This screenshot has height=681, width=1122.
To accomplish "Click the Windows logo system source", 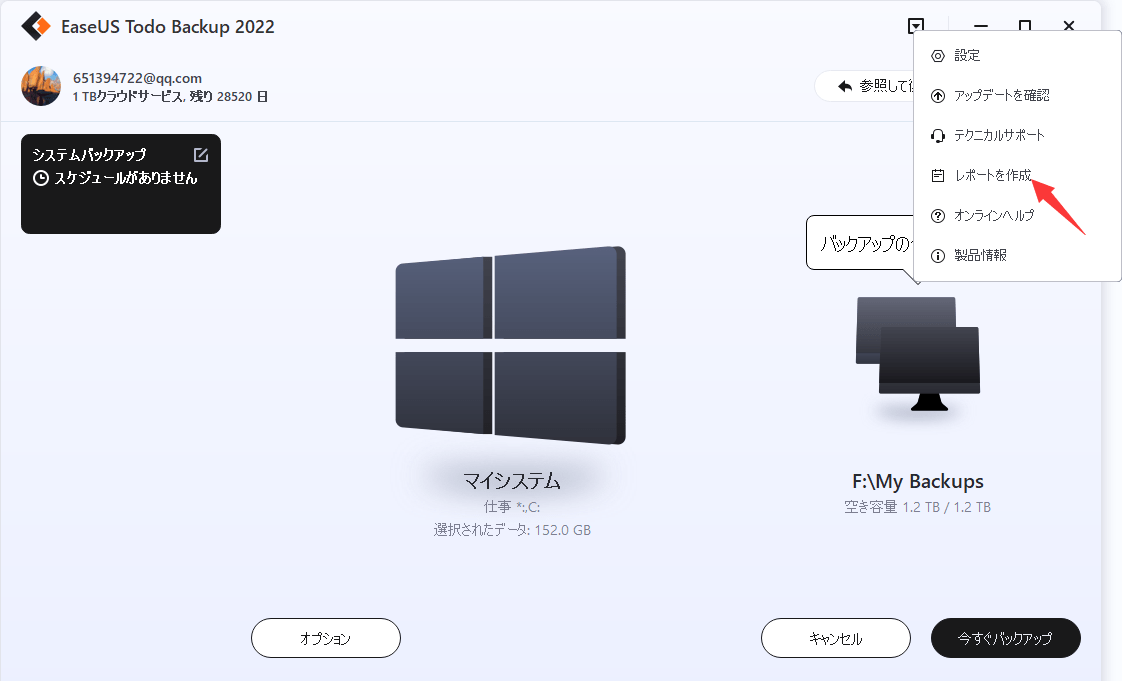I will [511, 346].
